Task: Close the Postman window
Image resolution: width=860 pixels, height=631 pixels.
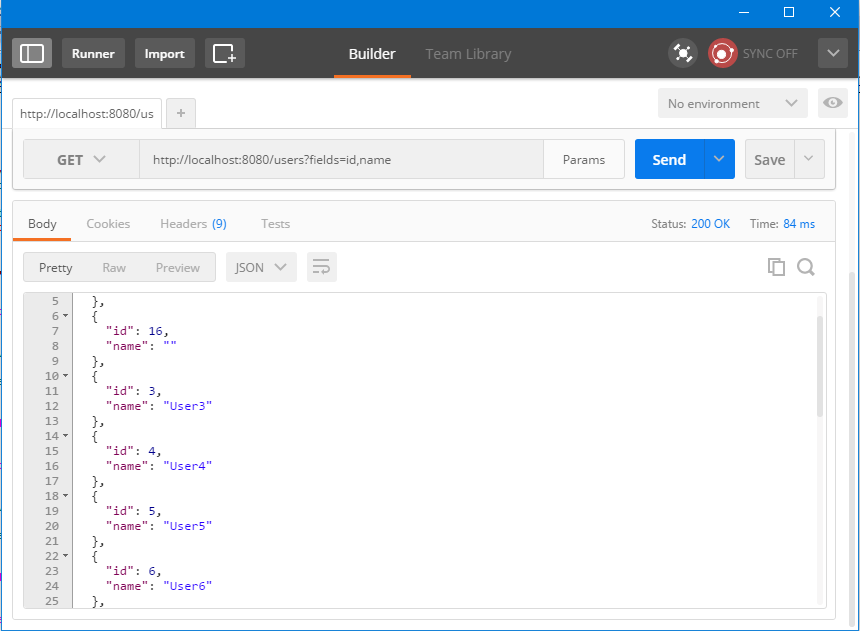Action: point(835,12)
